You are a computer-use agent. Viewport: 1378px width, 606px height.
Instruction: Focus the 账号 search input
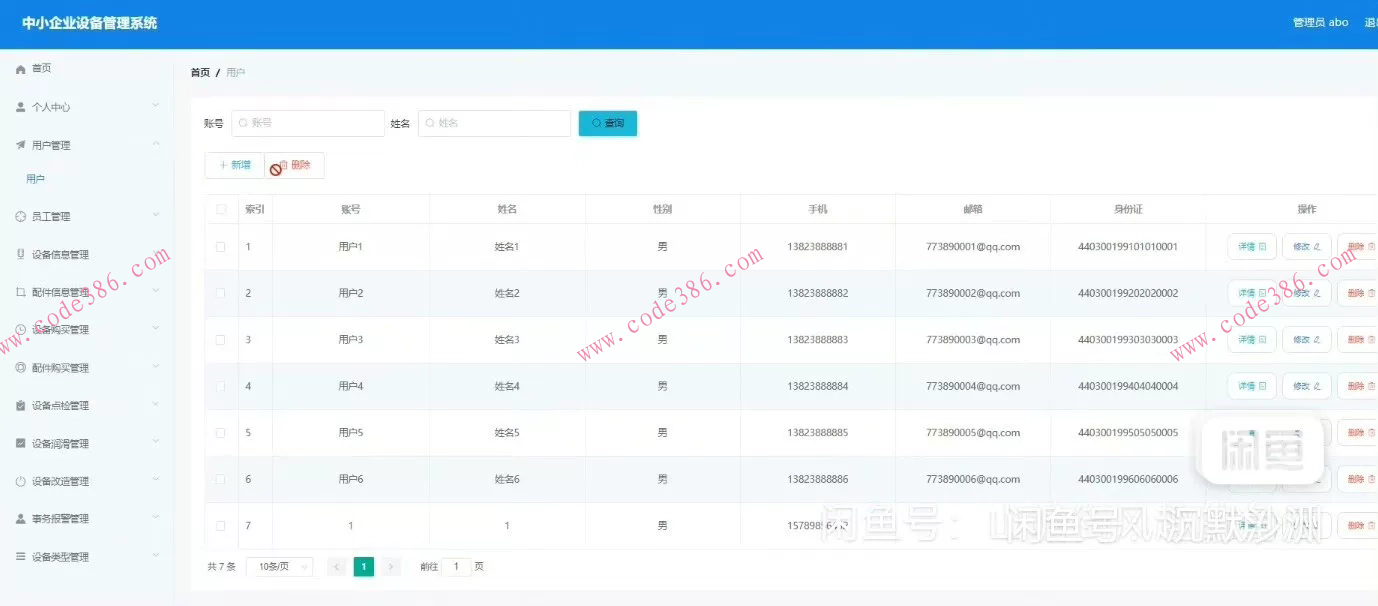308,123
